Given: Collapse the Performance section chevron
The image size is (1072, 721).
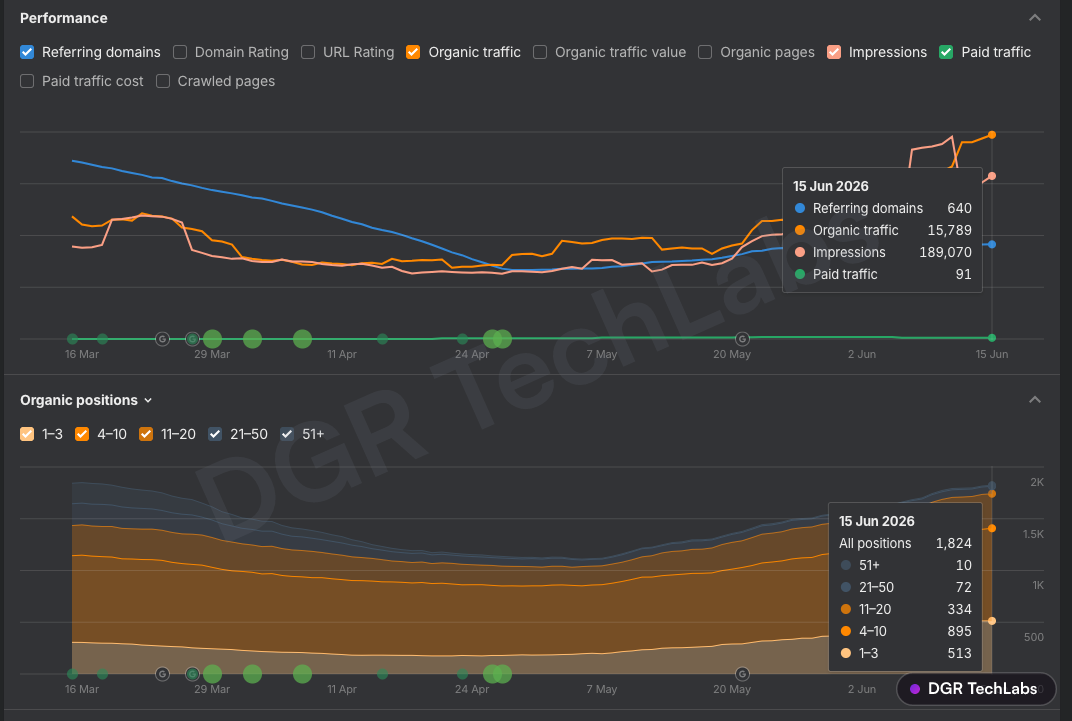Looking at the screenshot, I should (1035, 18).
